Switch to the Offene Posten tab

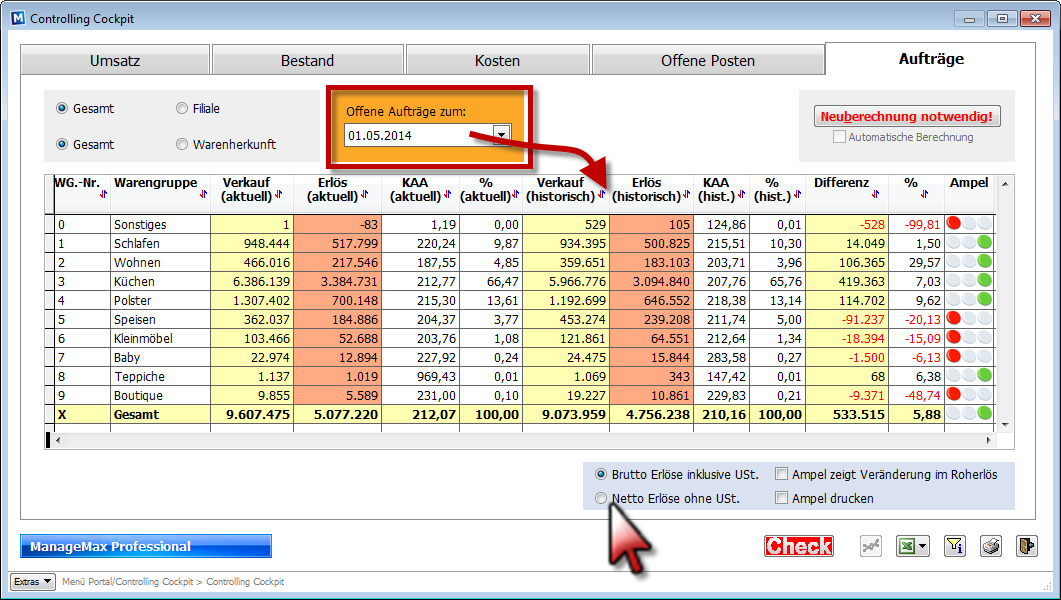(708, 60)
